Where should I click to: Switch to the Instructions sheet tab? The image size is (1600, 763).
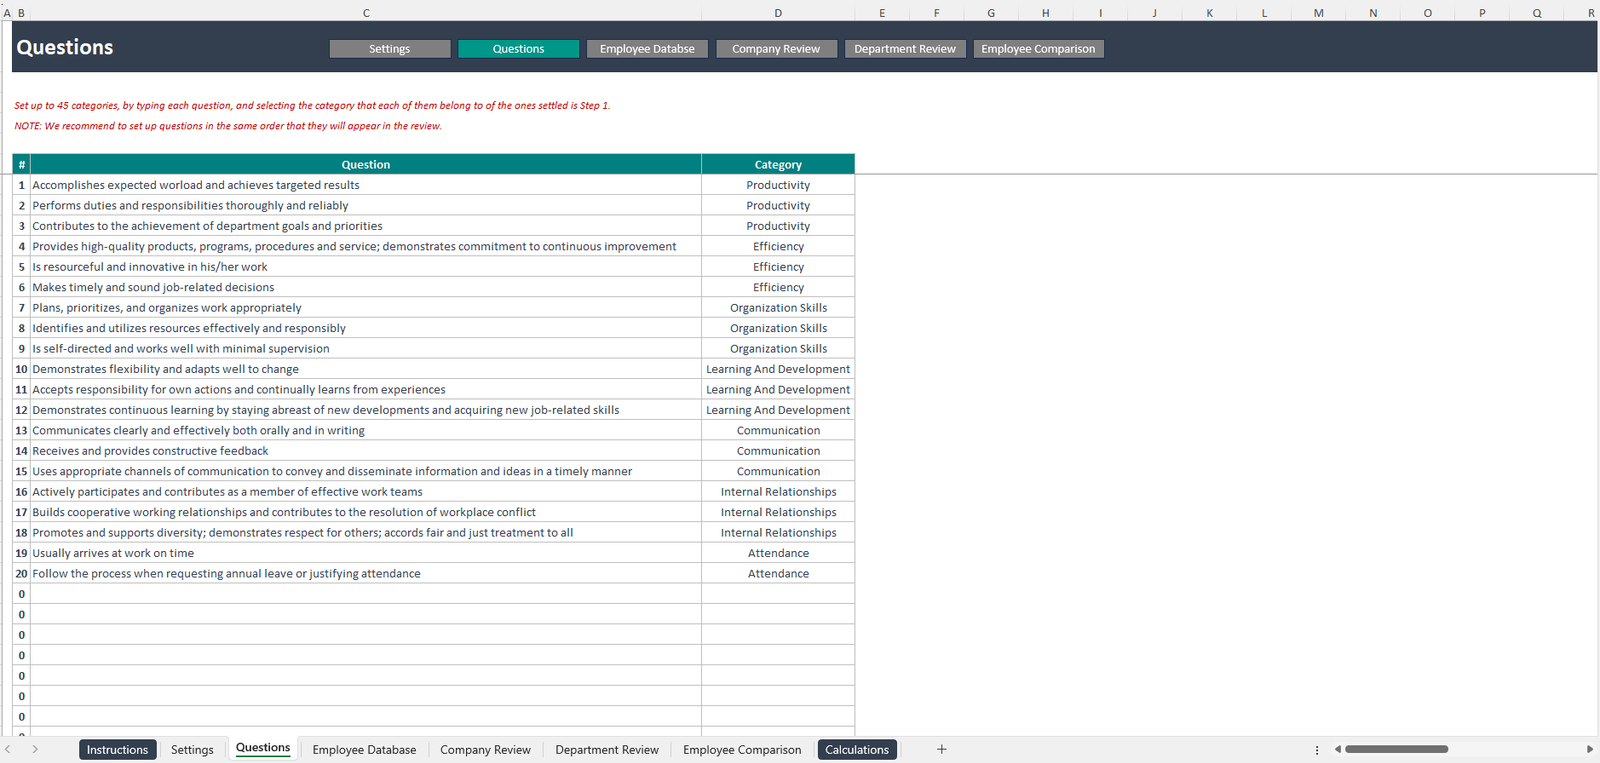117,749
